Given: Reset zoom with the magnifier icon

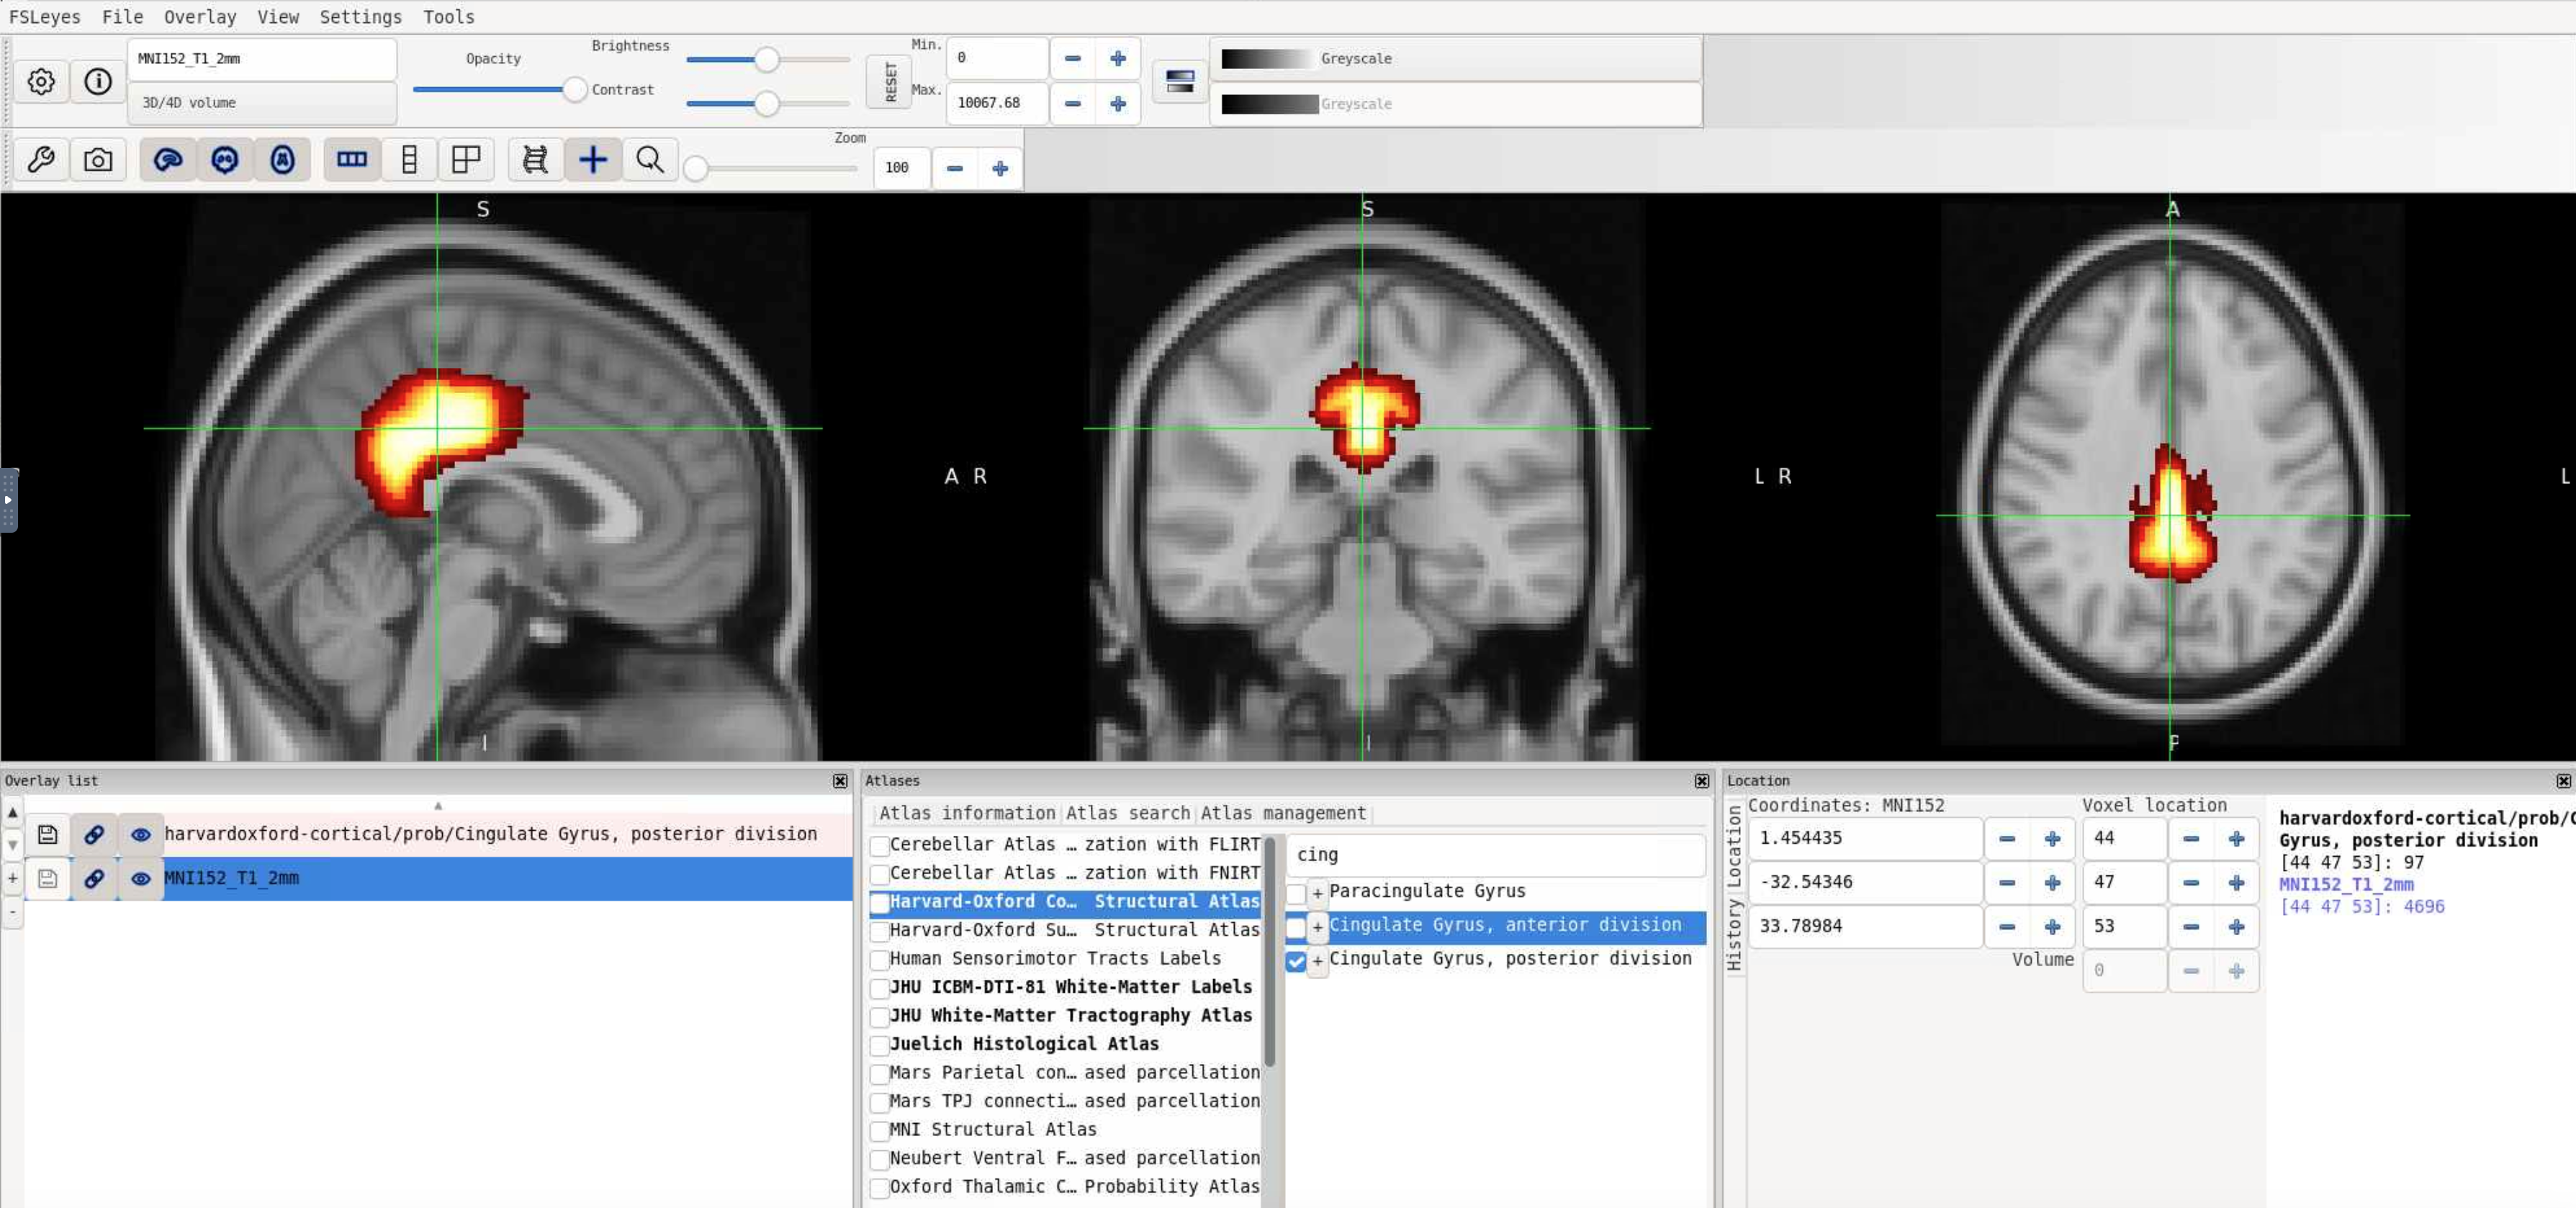Looking at the screenshot, I should tap(650, 160).
